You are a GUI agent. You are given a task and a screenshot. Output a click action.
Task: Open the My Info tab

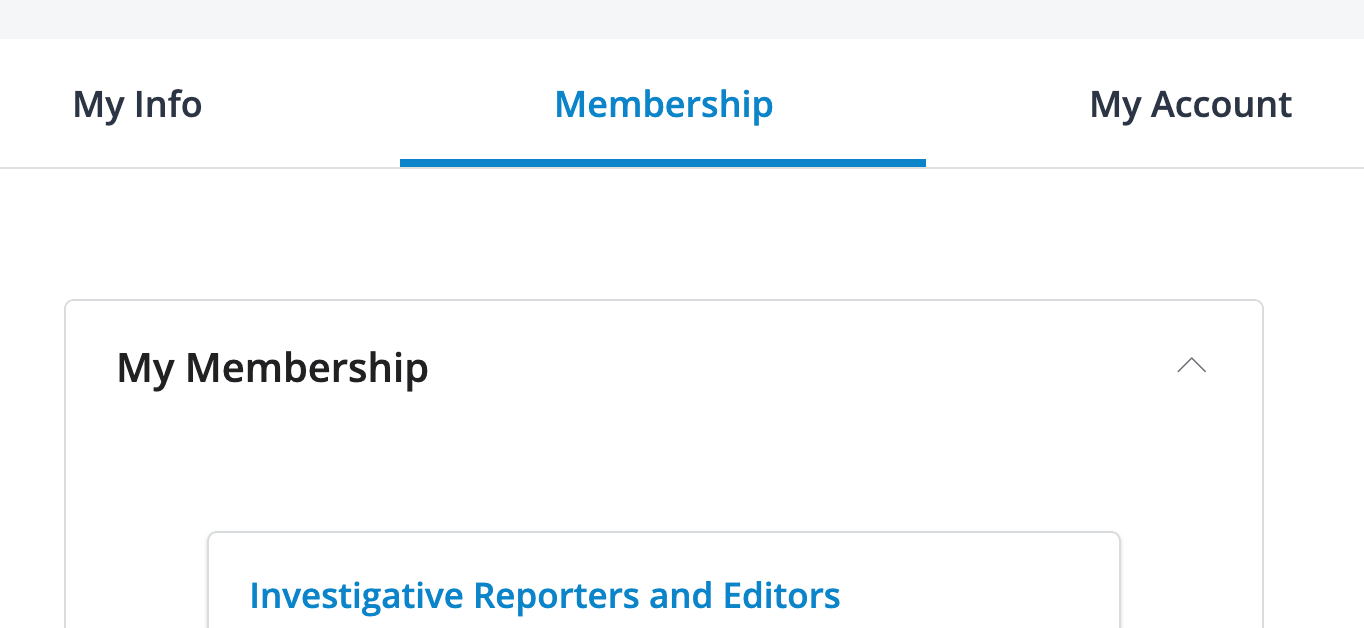[x=137, y=104]
